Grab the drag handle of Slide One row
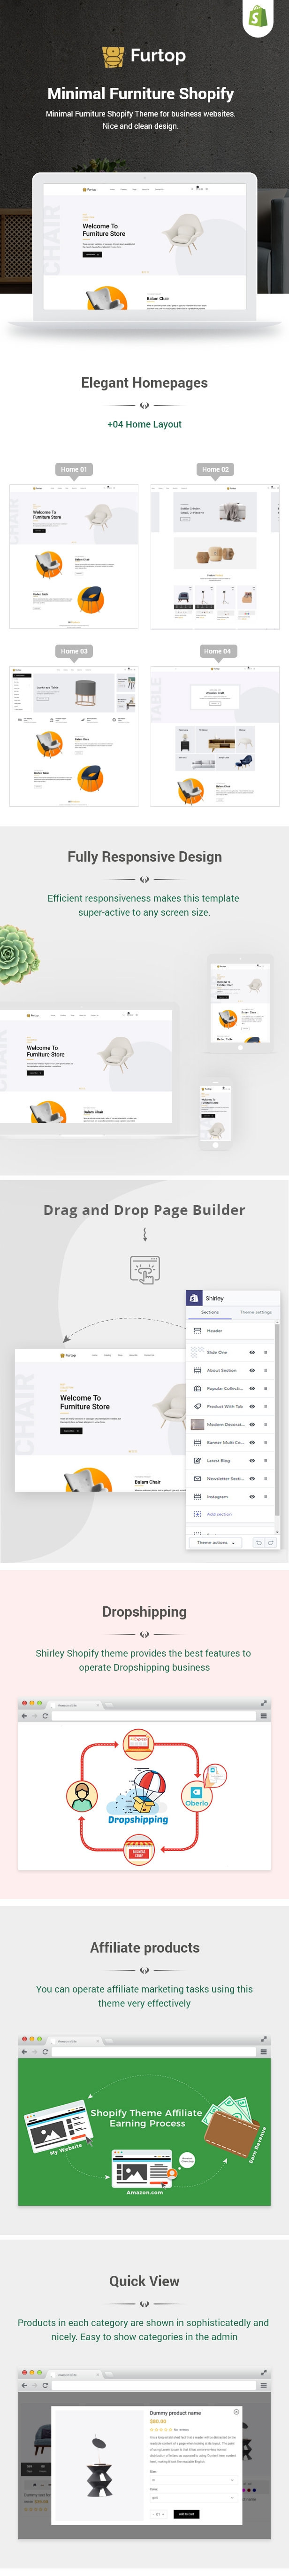289x2576 pixels. coord(265,1352)
